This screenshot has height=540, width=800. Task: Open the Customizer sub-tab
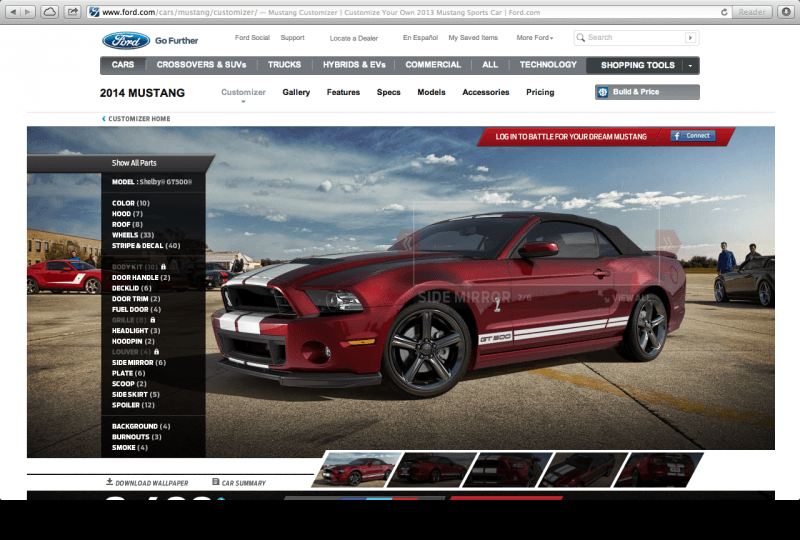[243, 92]
